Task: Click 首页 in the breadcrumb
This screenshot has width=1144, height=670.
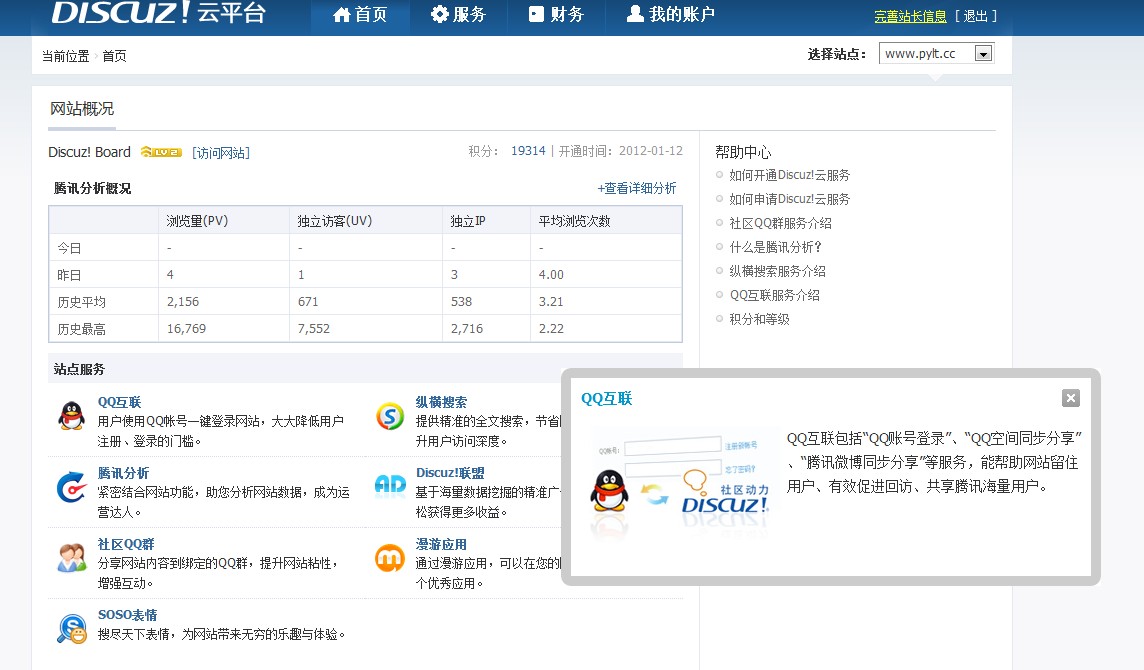Action: 114,56
